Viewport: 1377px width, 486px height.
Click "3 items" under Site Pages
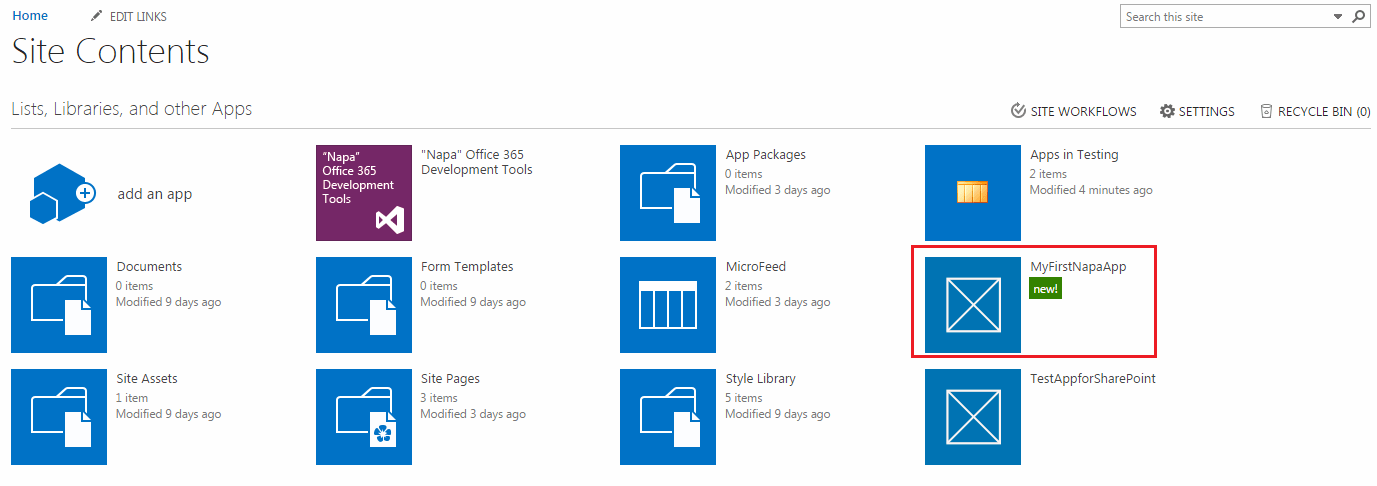(x=440, y=398)
